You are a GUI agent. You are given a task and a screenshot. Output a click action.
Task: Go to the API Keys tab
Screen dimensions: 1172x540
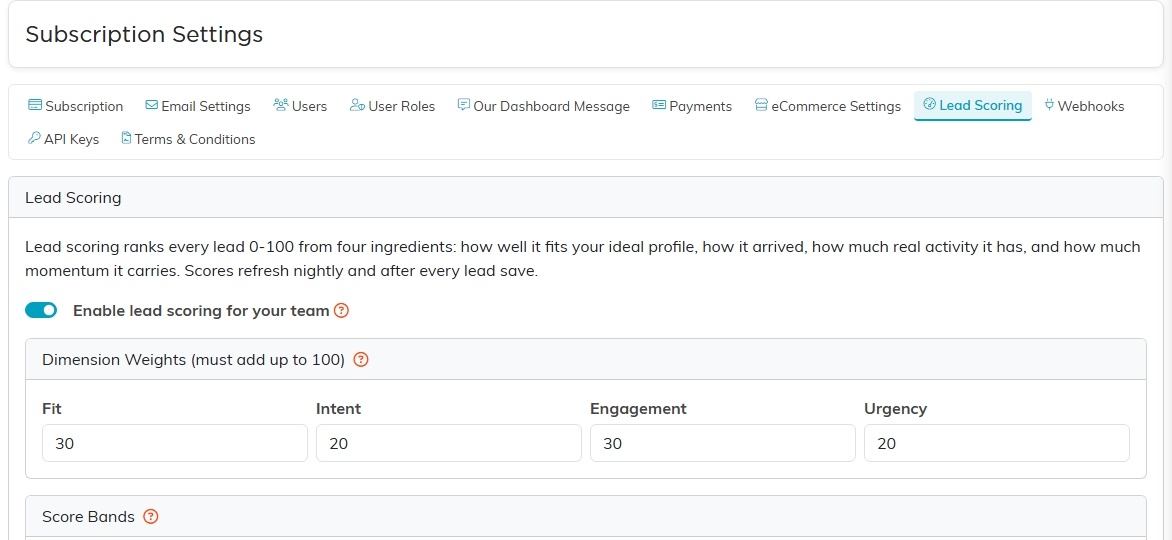64,139
